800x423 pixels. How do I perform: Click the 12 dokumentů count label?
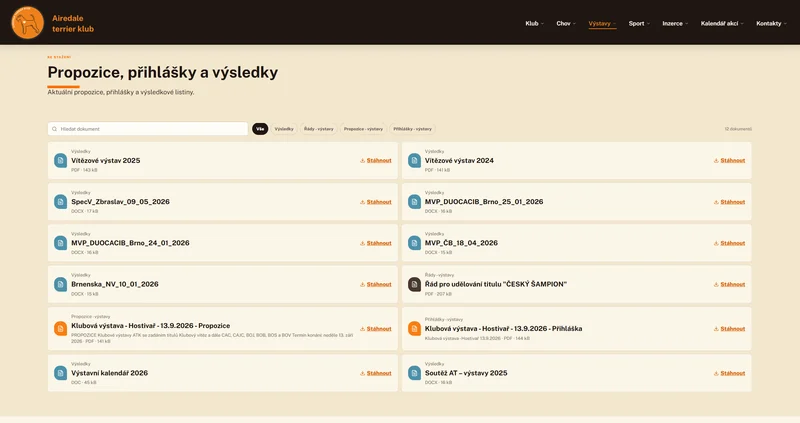[738, 129]
